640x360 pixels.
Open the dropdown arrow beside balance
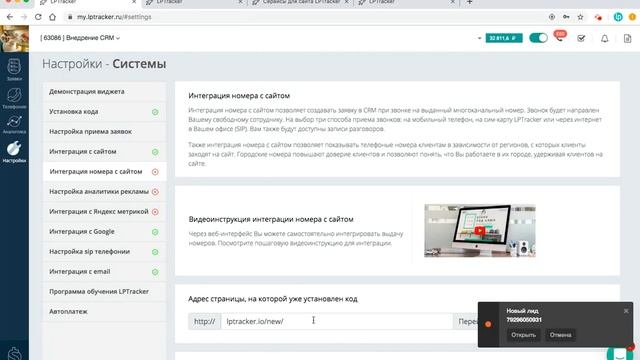point(479,38)
